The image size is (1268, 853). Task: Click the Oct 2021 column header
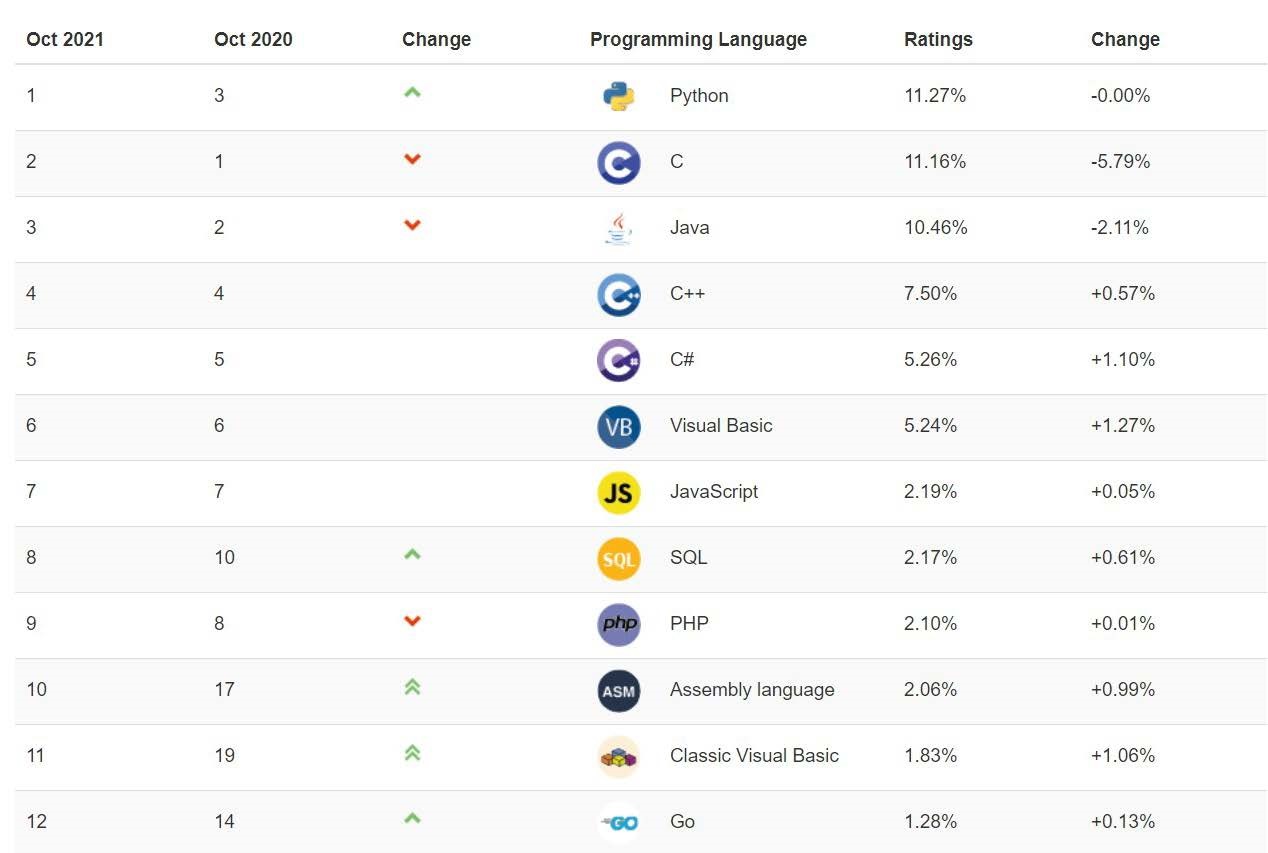65,40
